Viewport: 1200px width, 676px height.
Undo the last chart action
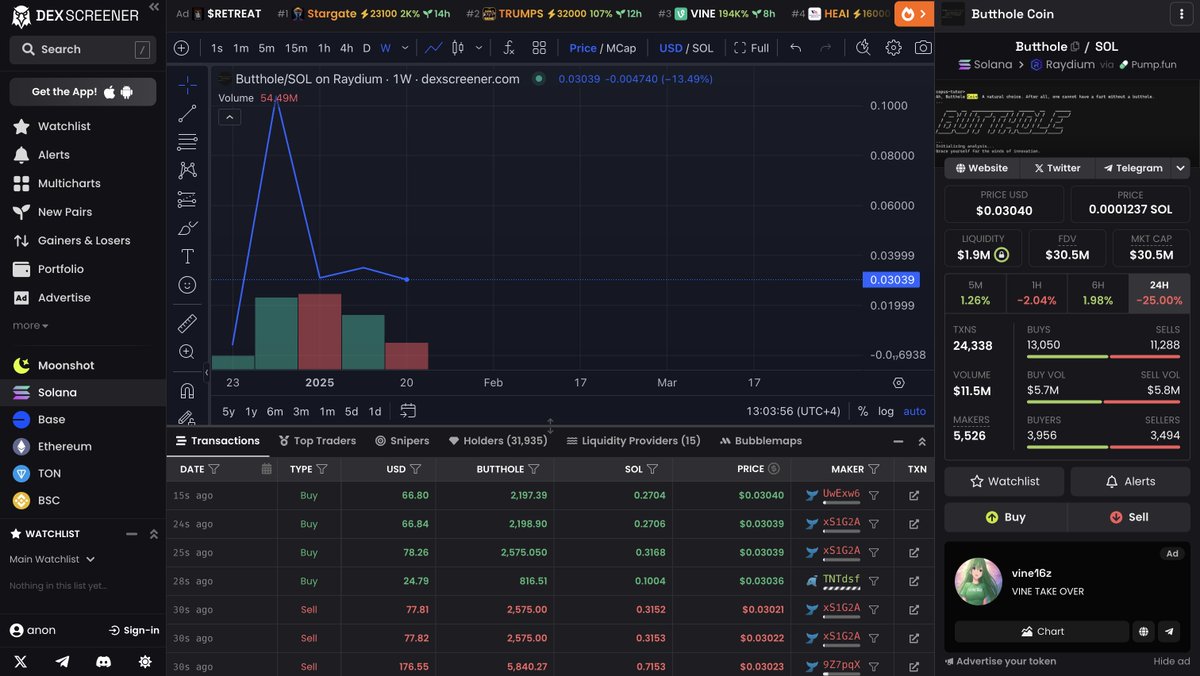[x=796, y=48]
